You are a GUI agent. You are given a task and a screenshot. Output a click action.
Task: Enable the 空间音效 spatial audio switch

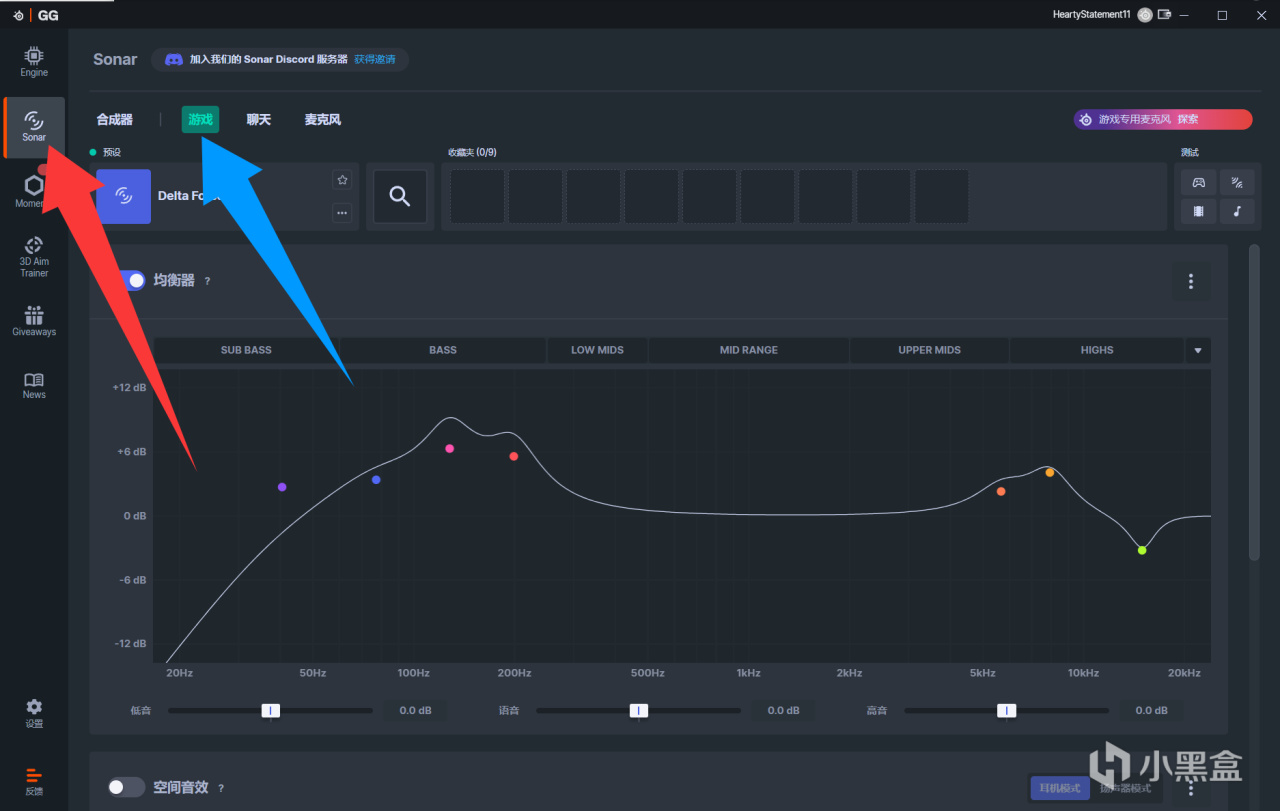tap(127, 787)
